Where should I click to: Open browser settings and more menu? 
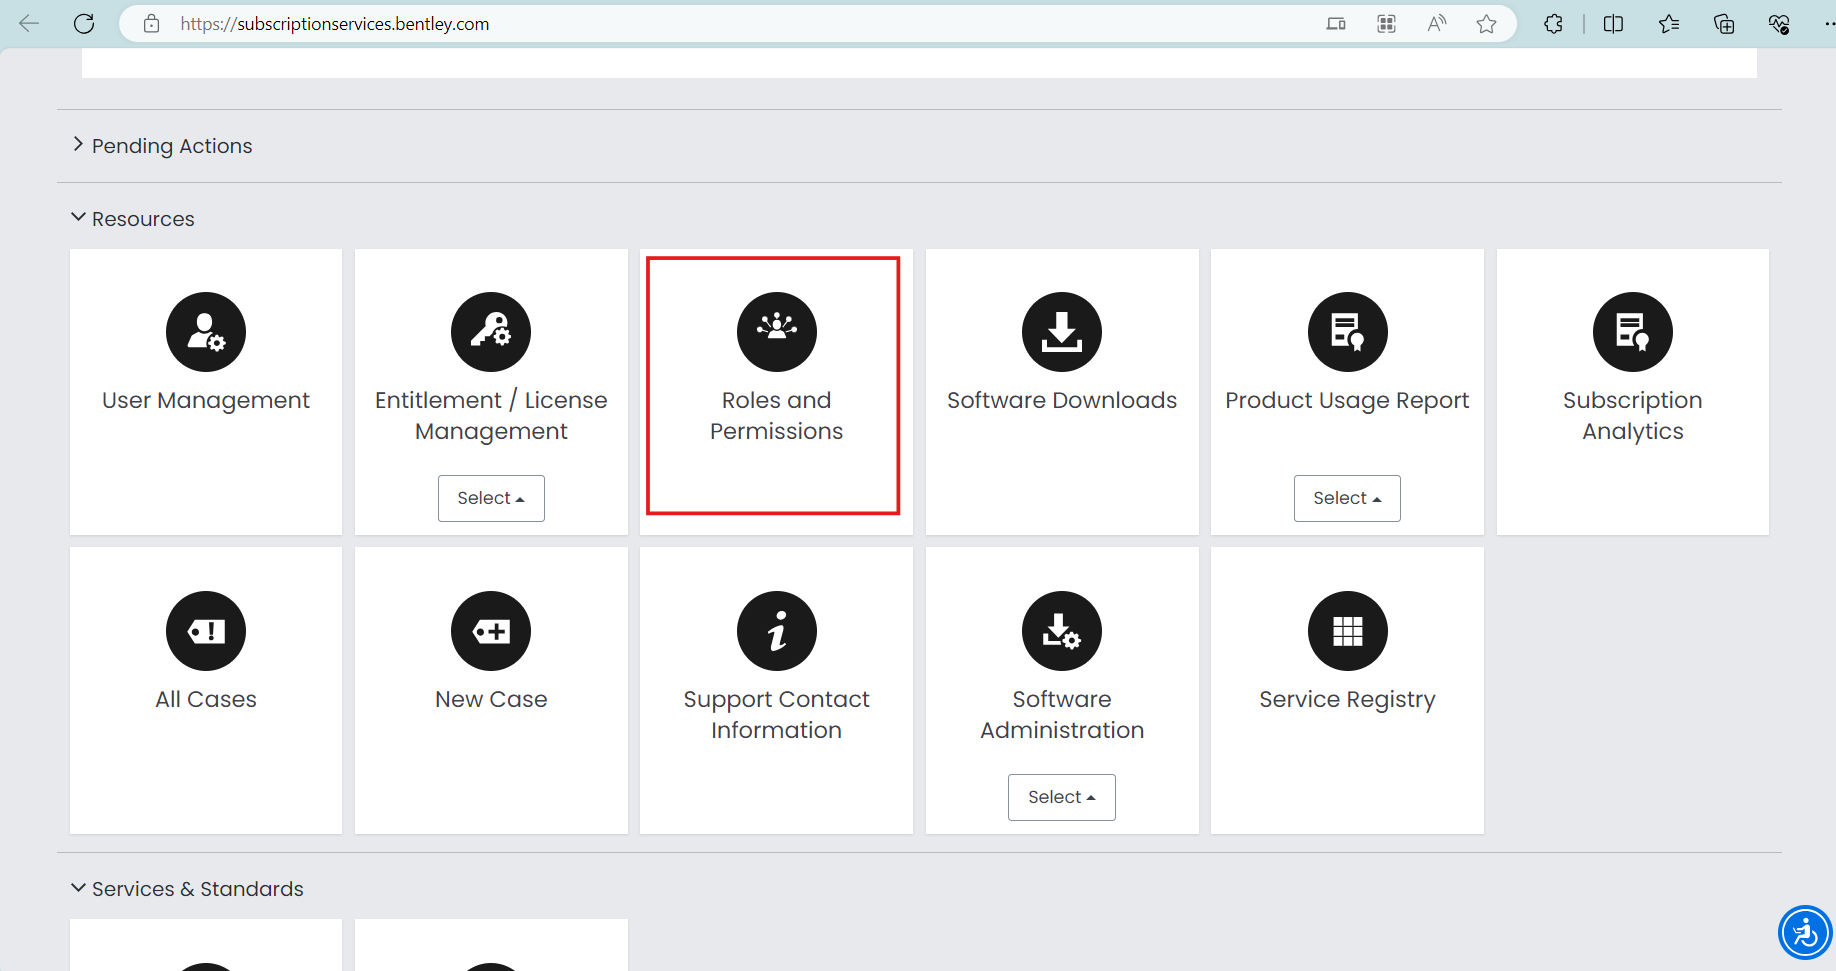(x=1828, y=24)
